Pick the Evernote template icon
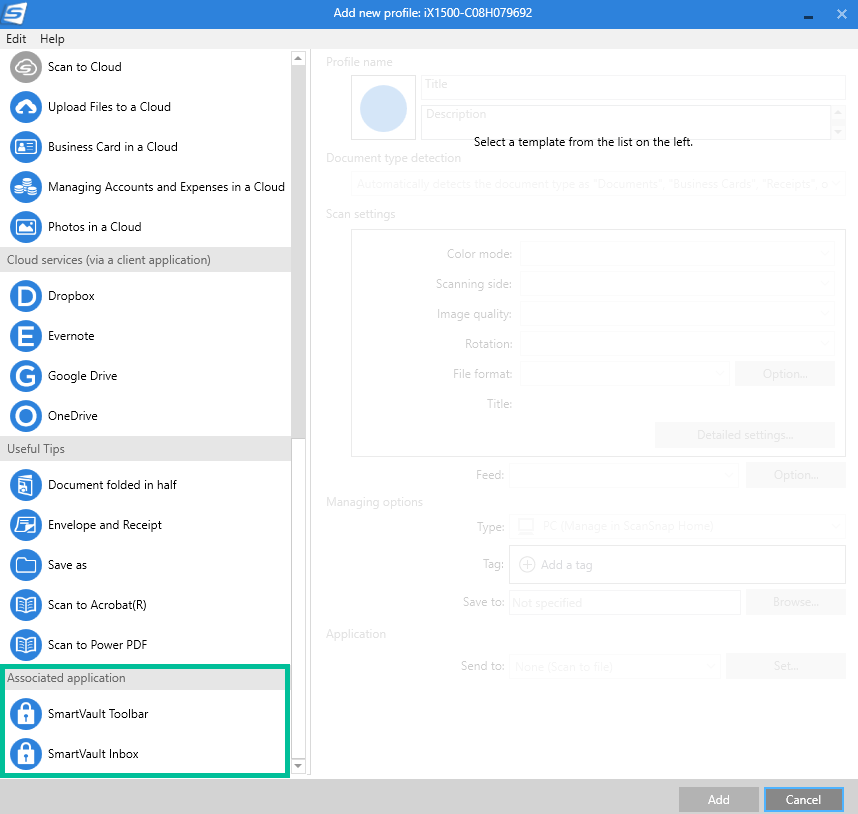858x814 pixels. [26, 336]
